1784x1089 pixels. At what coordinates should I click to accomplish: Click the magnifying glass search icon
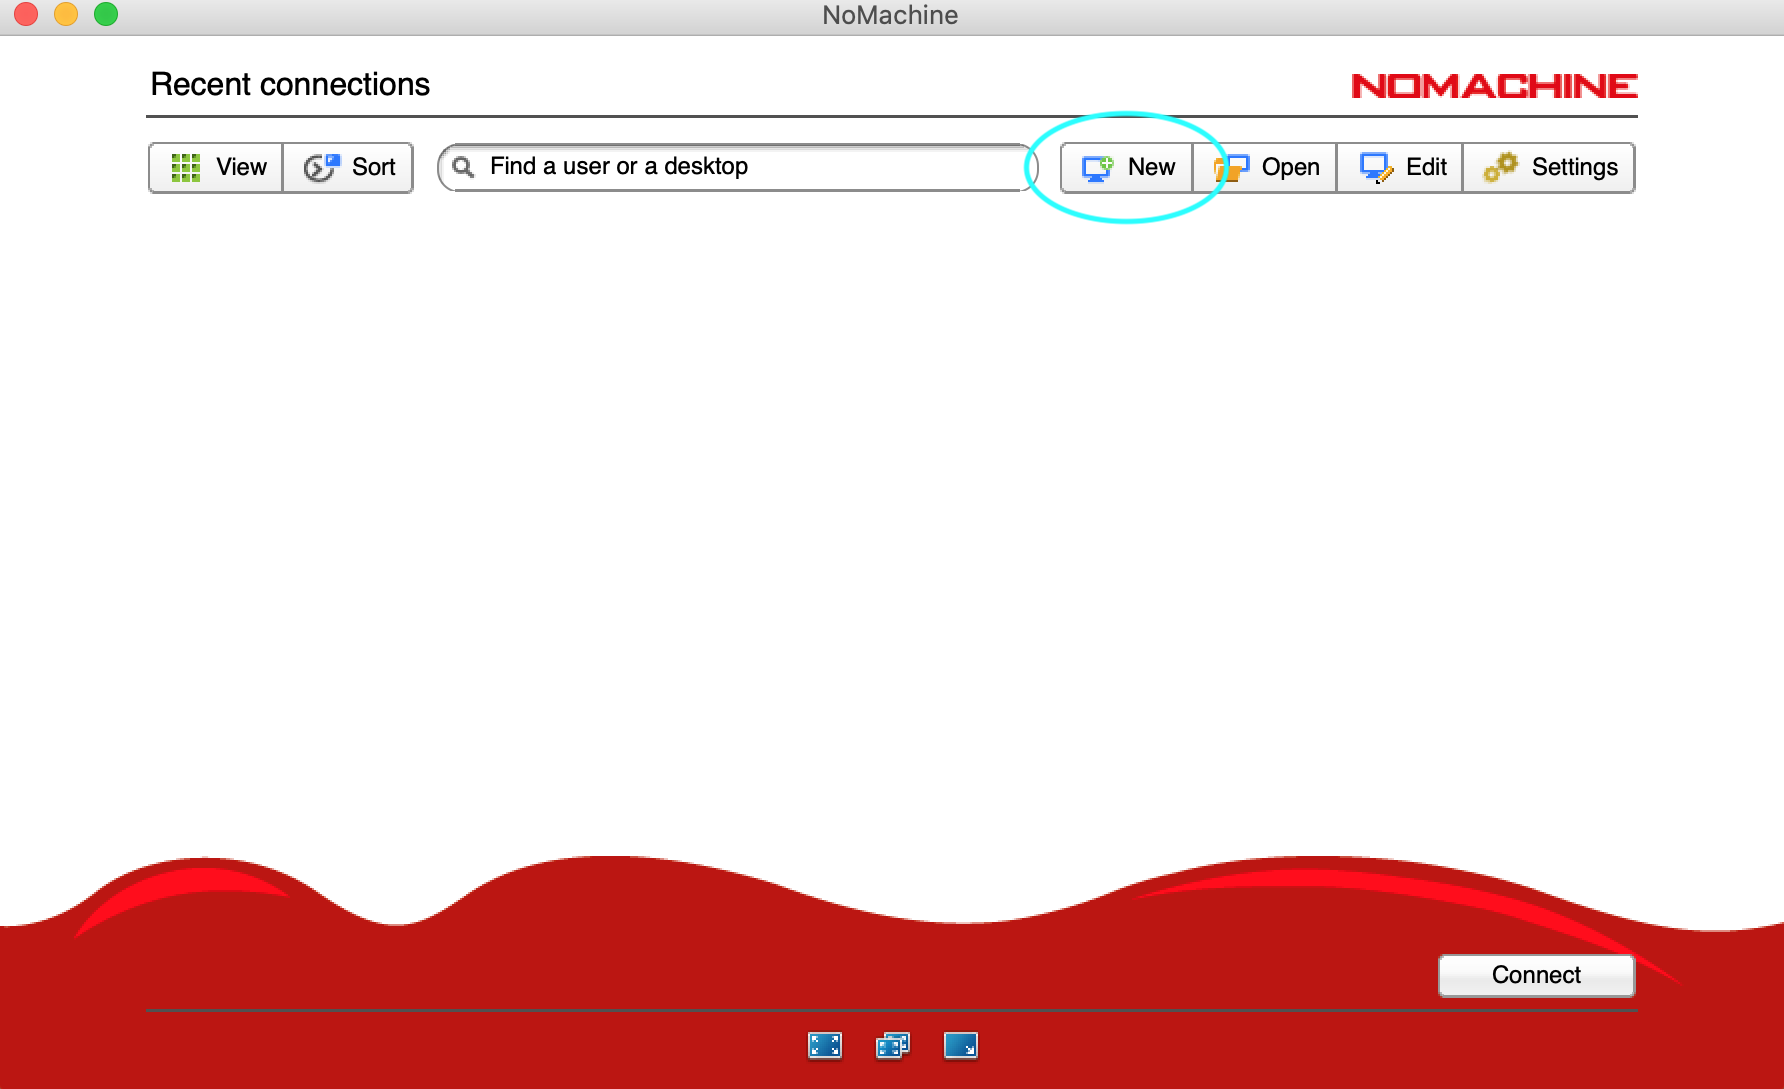click(463, 167)
